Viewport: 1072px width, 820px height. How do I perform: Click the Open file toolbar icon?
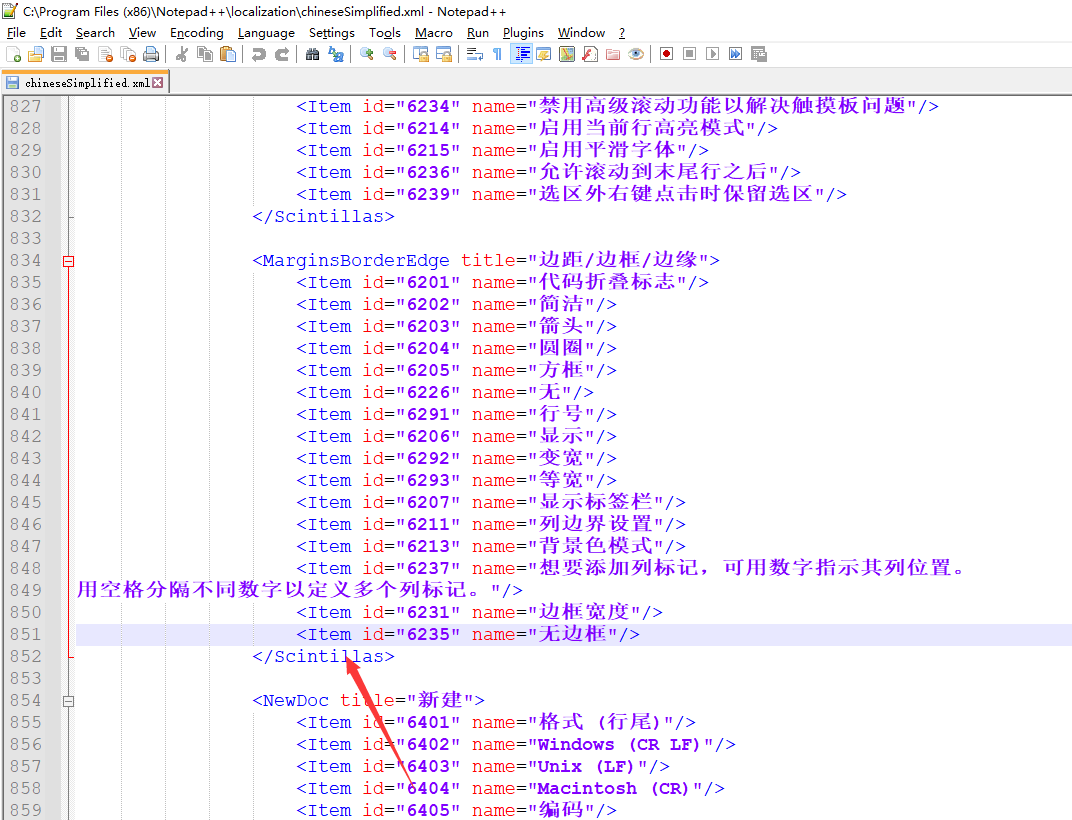(36, 55)
